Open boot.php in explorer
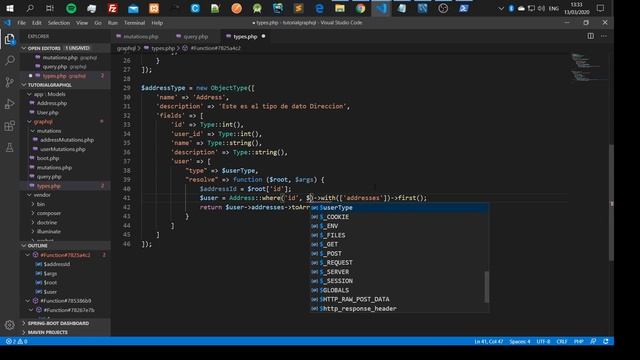Screen dimensions: 640x360 point(65,158)
